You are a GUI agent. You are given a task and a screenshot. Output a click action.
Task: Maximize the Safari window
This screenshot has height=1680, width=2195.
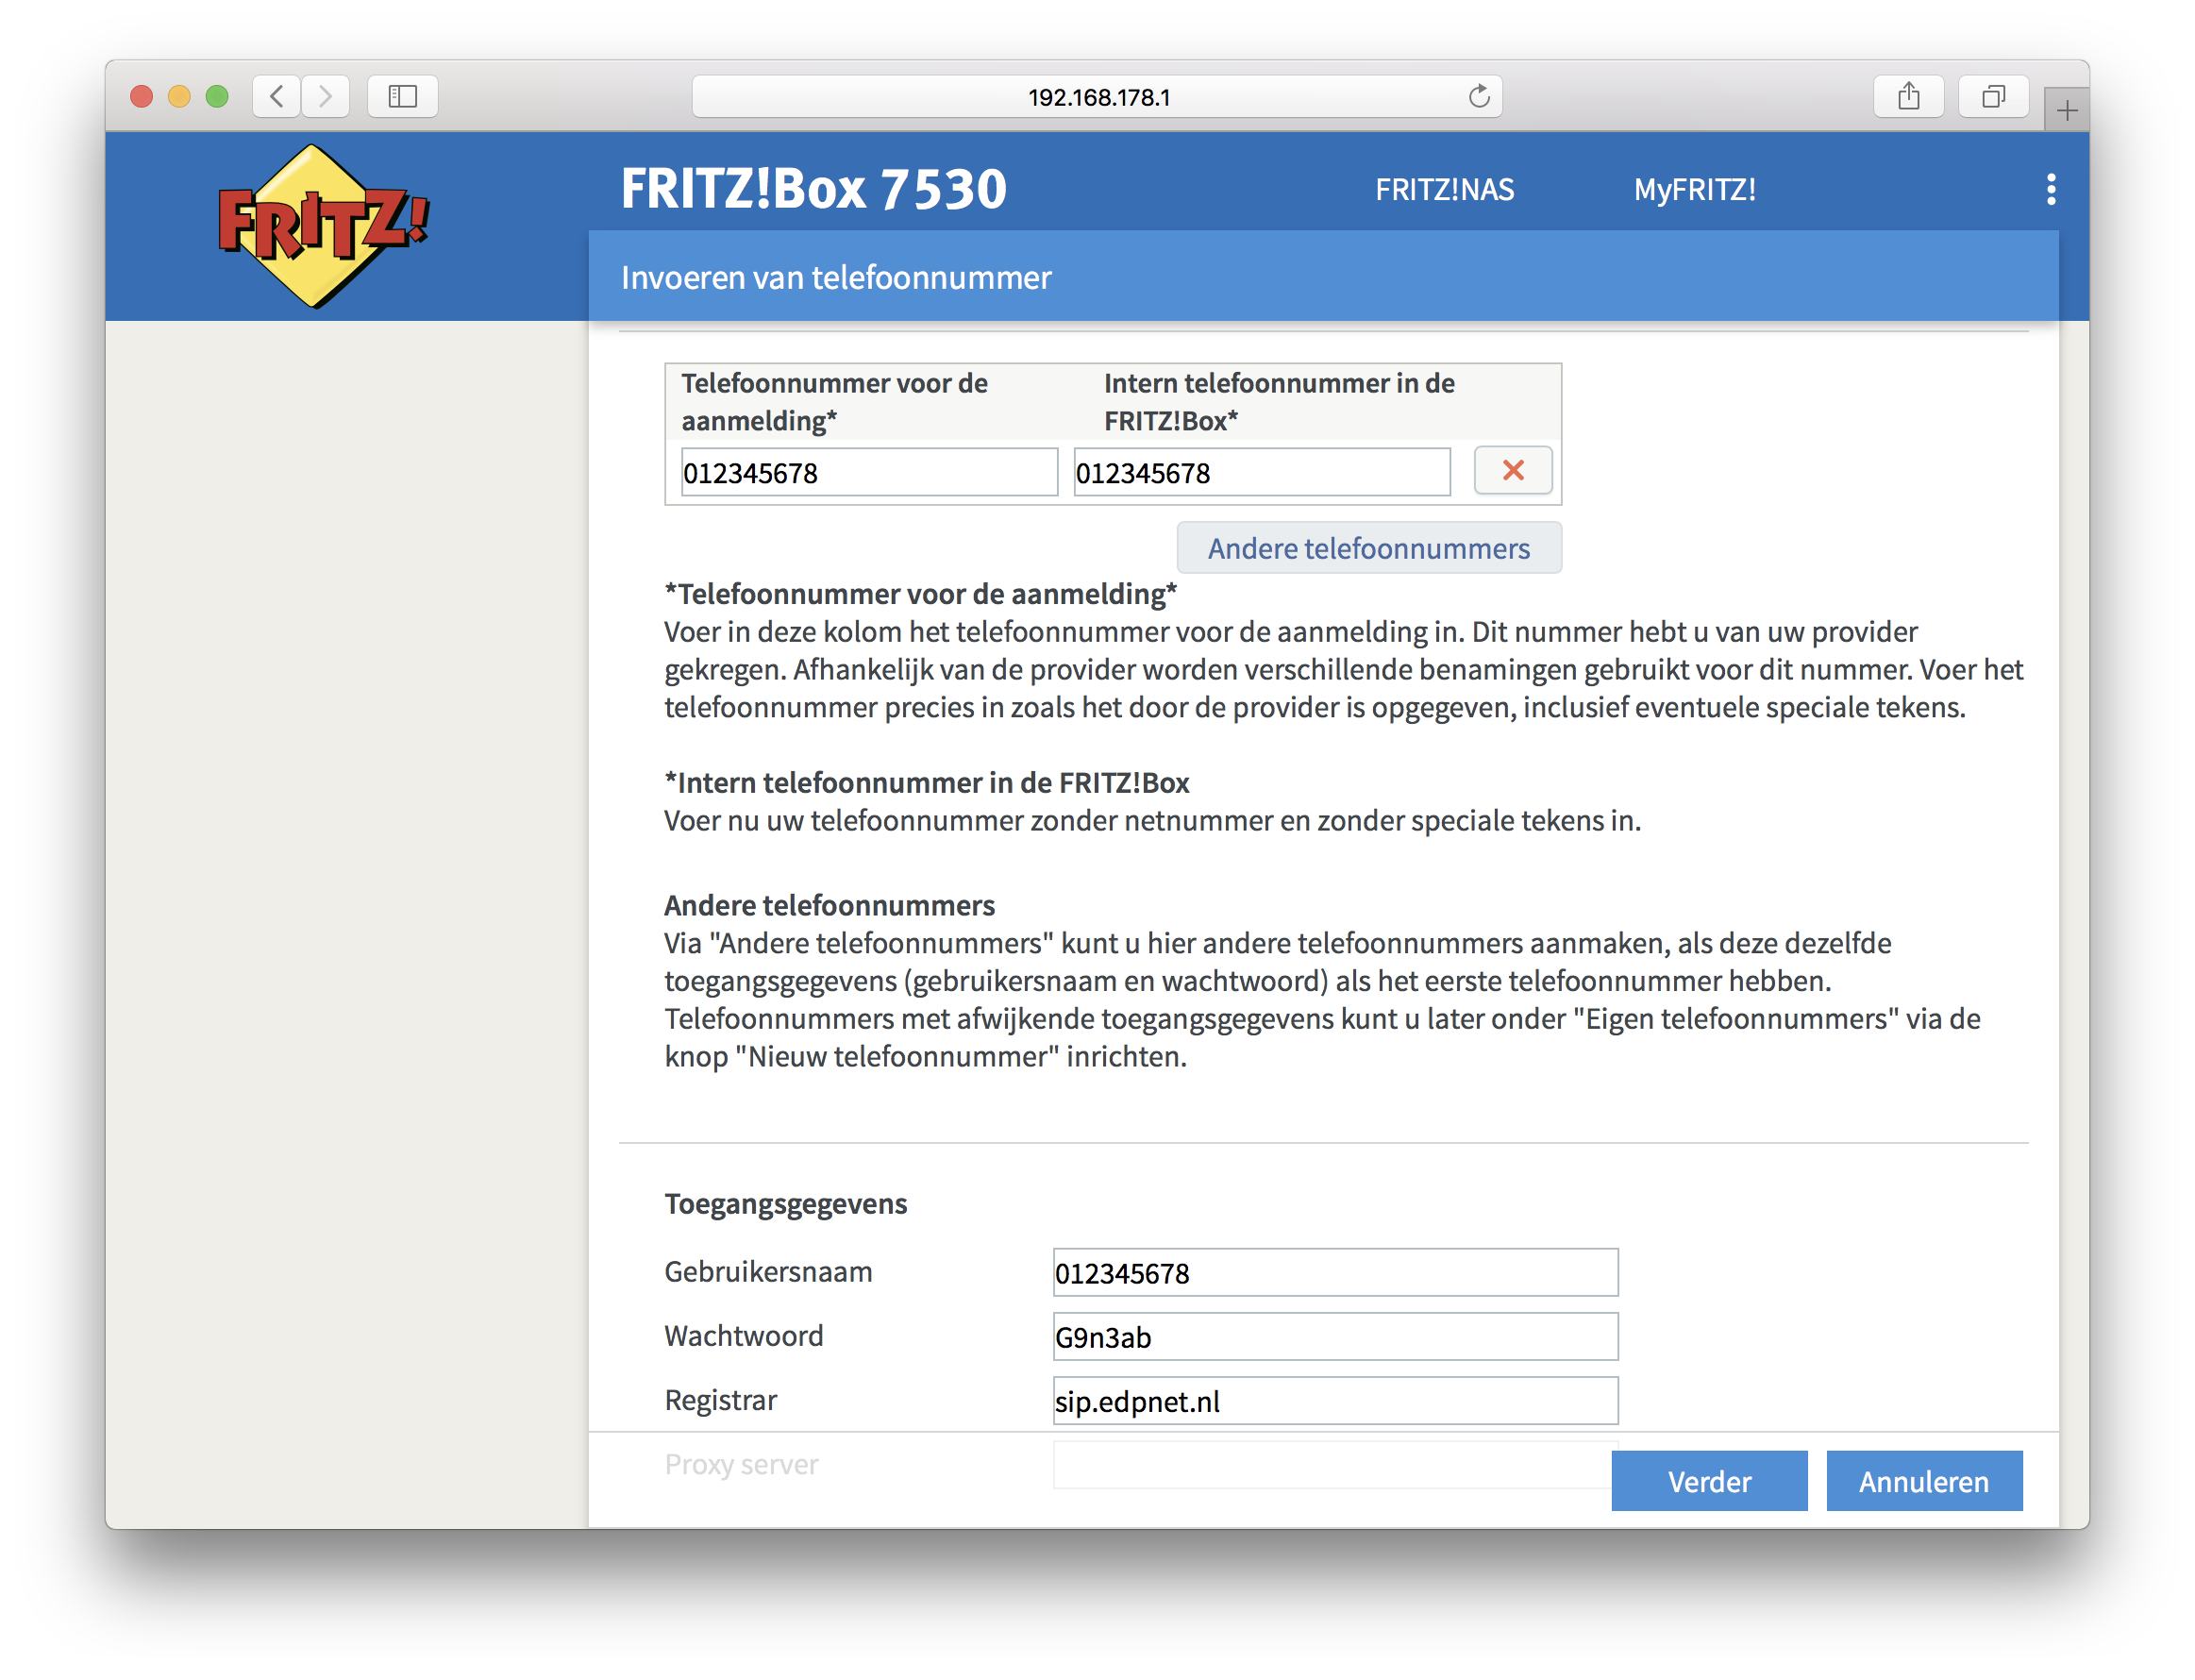[217, 96]
